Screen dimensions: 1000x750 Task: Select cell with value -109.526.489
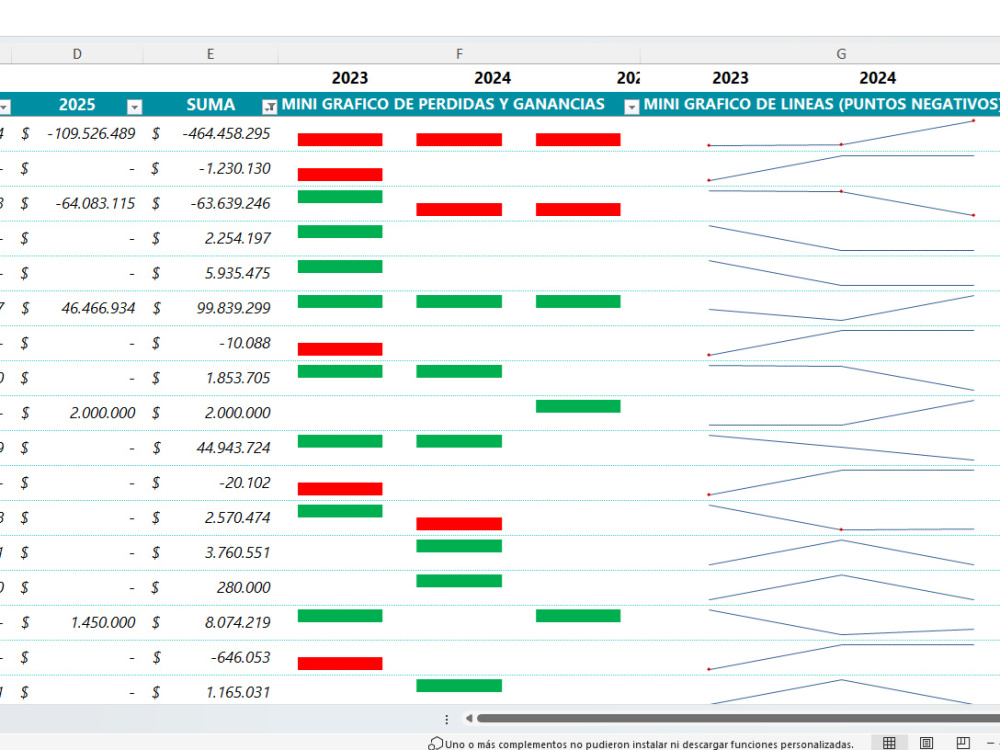click(x=77, y=134)
